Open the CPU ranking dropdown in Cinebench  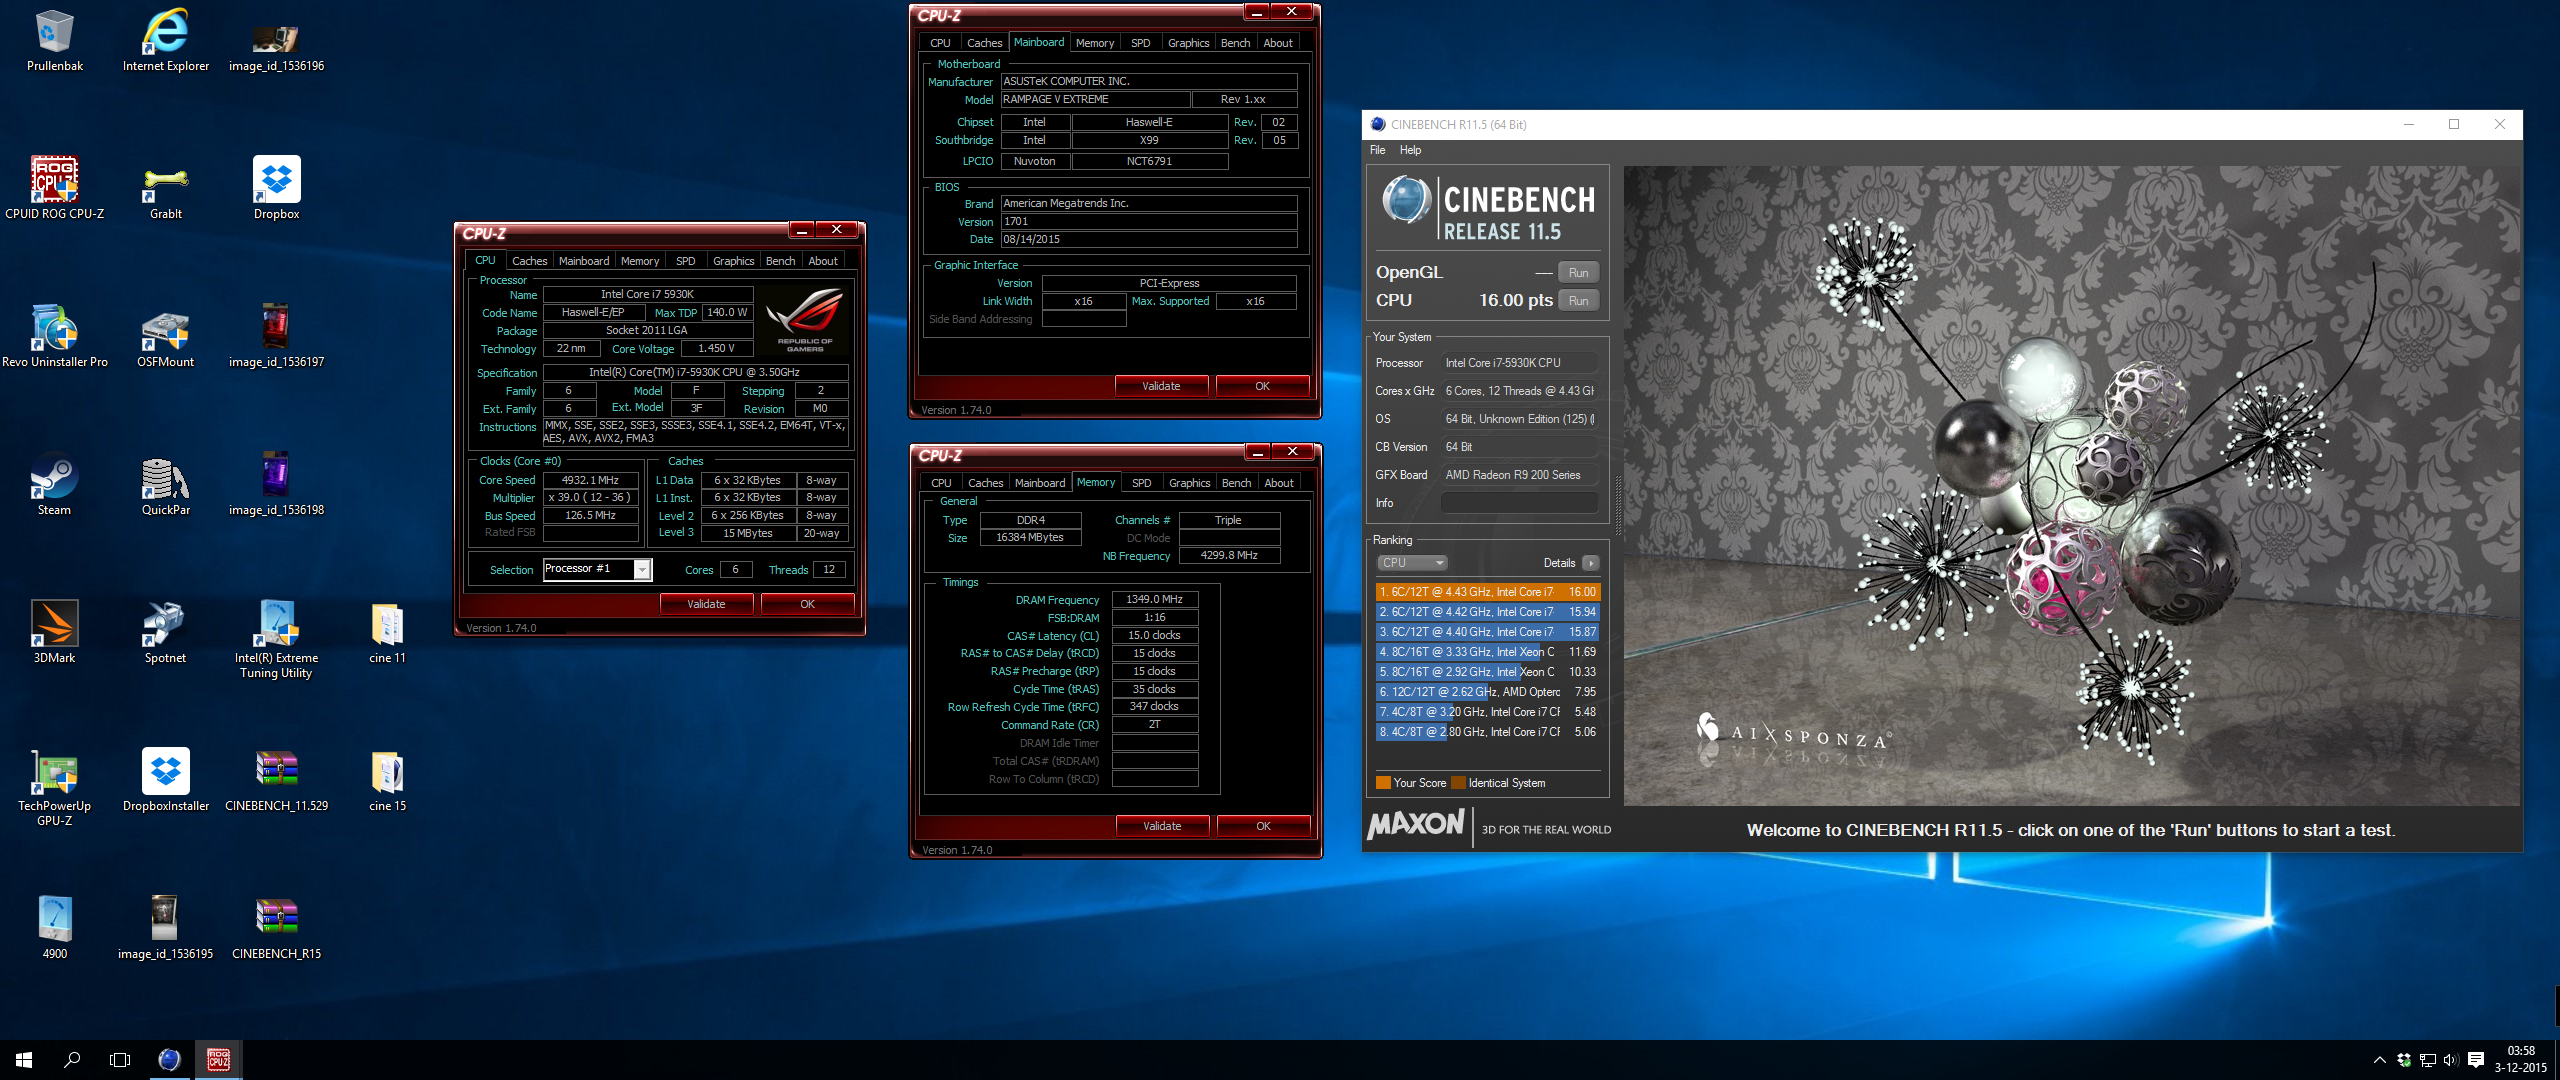coord(1412,563)
